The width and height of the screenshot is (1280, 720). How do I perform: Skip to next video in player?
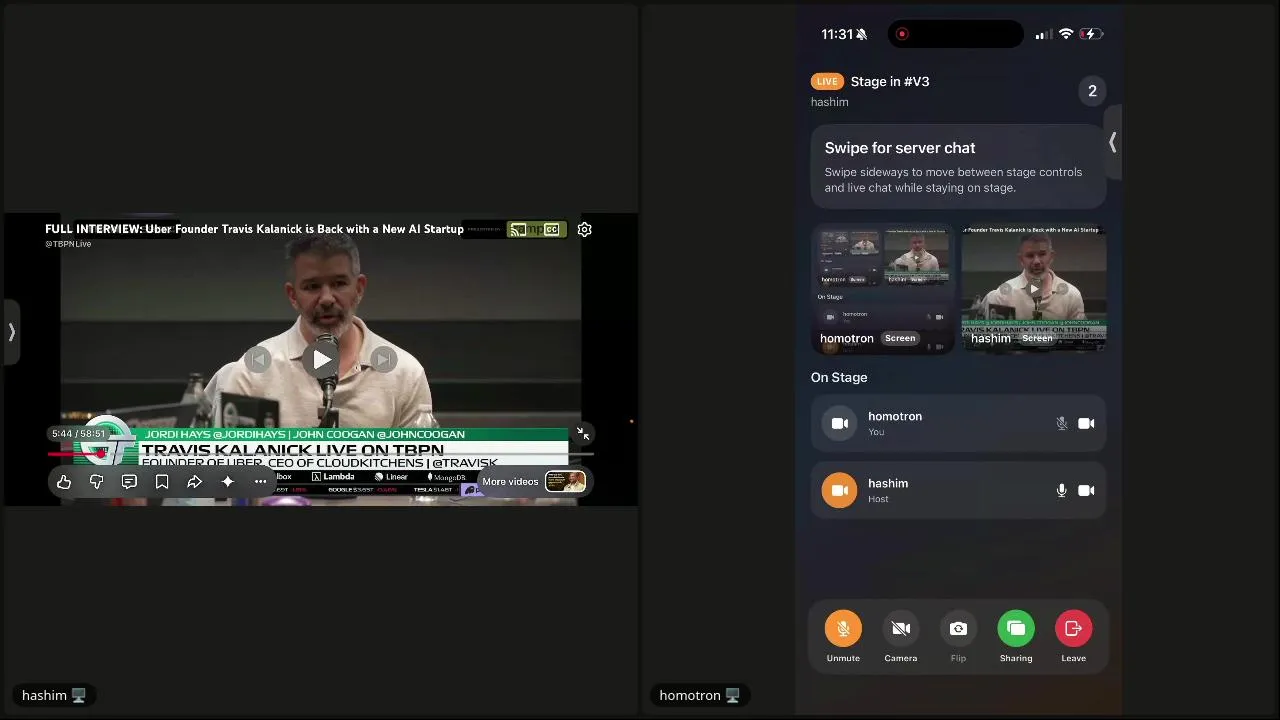coord(384,360)
